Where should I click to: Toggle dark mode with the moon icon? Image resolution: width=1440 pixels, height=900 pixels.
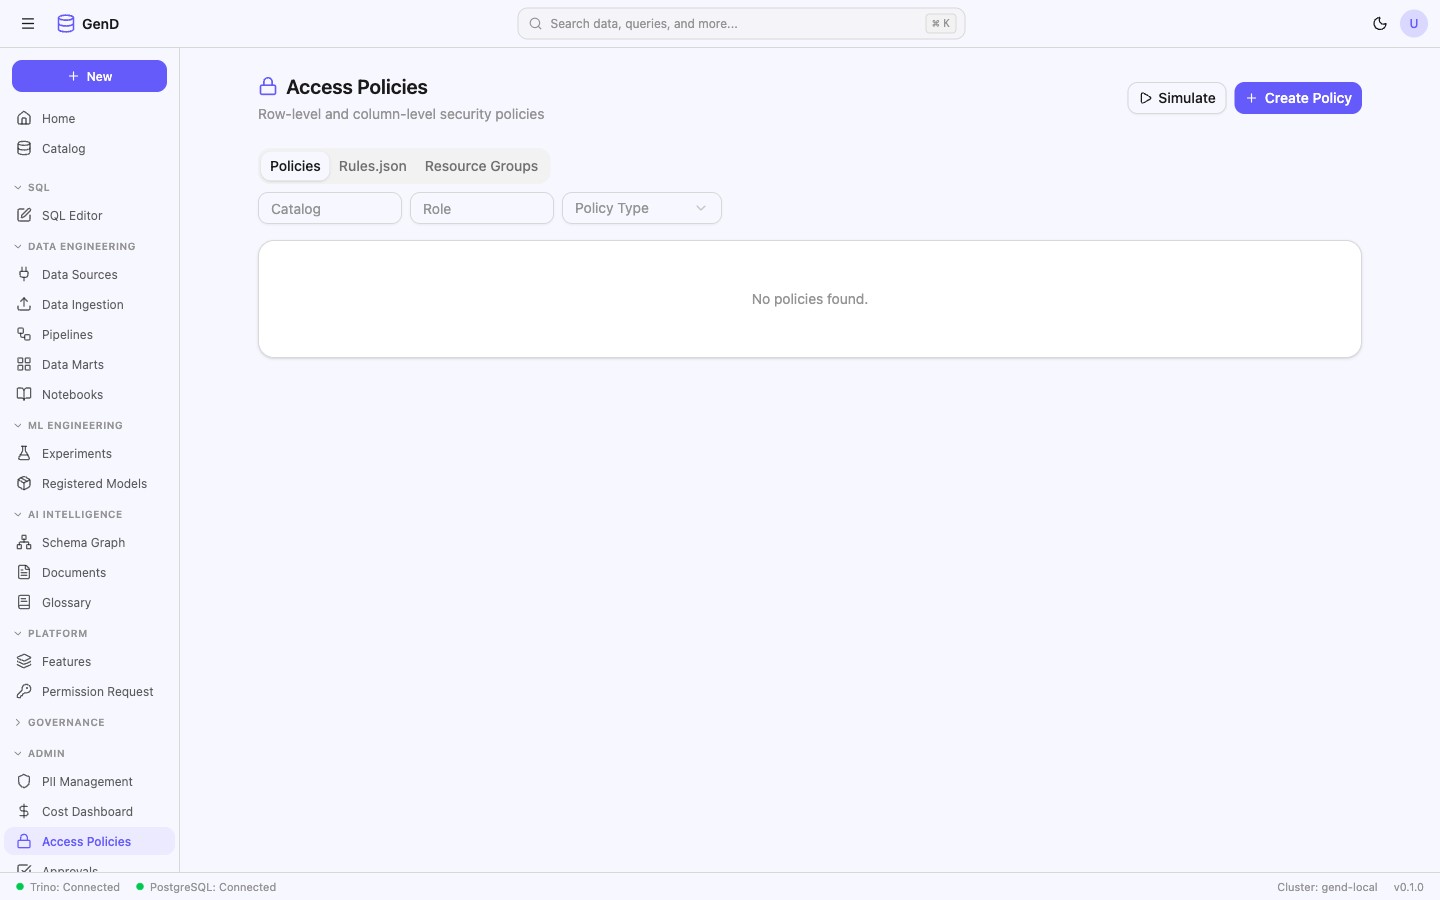click(x=1380, y=23)
